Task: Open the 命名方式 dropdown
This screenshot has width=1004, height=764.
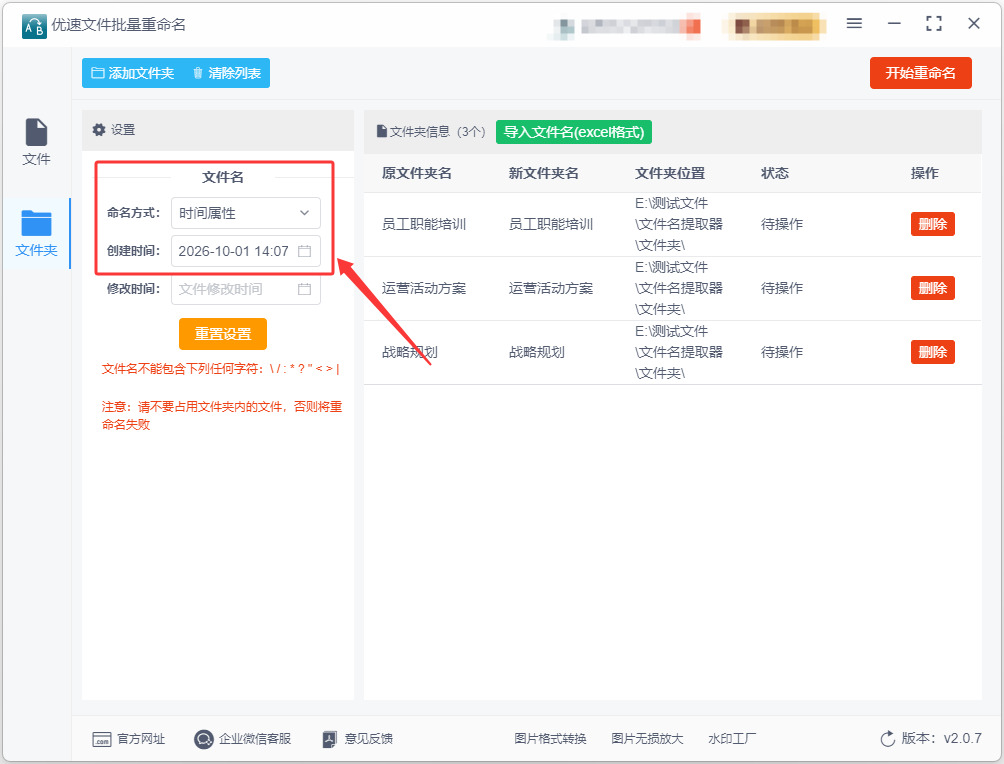Action: [x=245, y=213]
